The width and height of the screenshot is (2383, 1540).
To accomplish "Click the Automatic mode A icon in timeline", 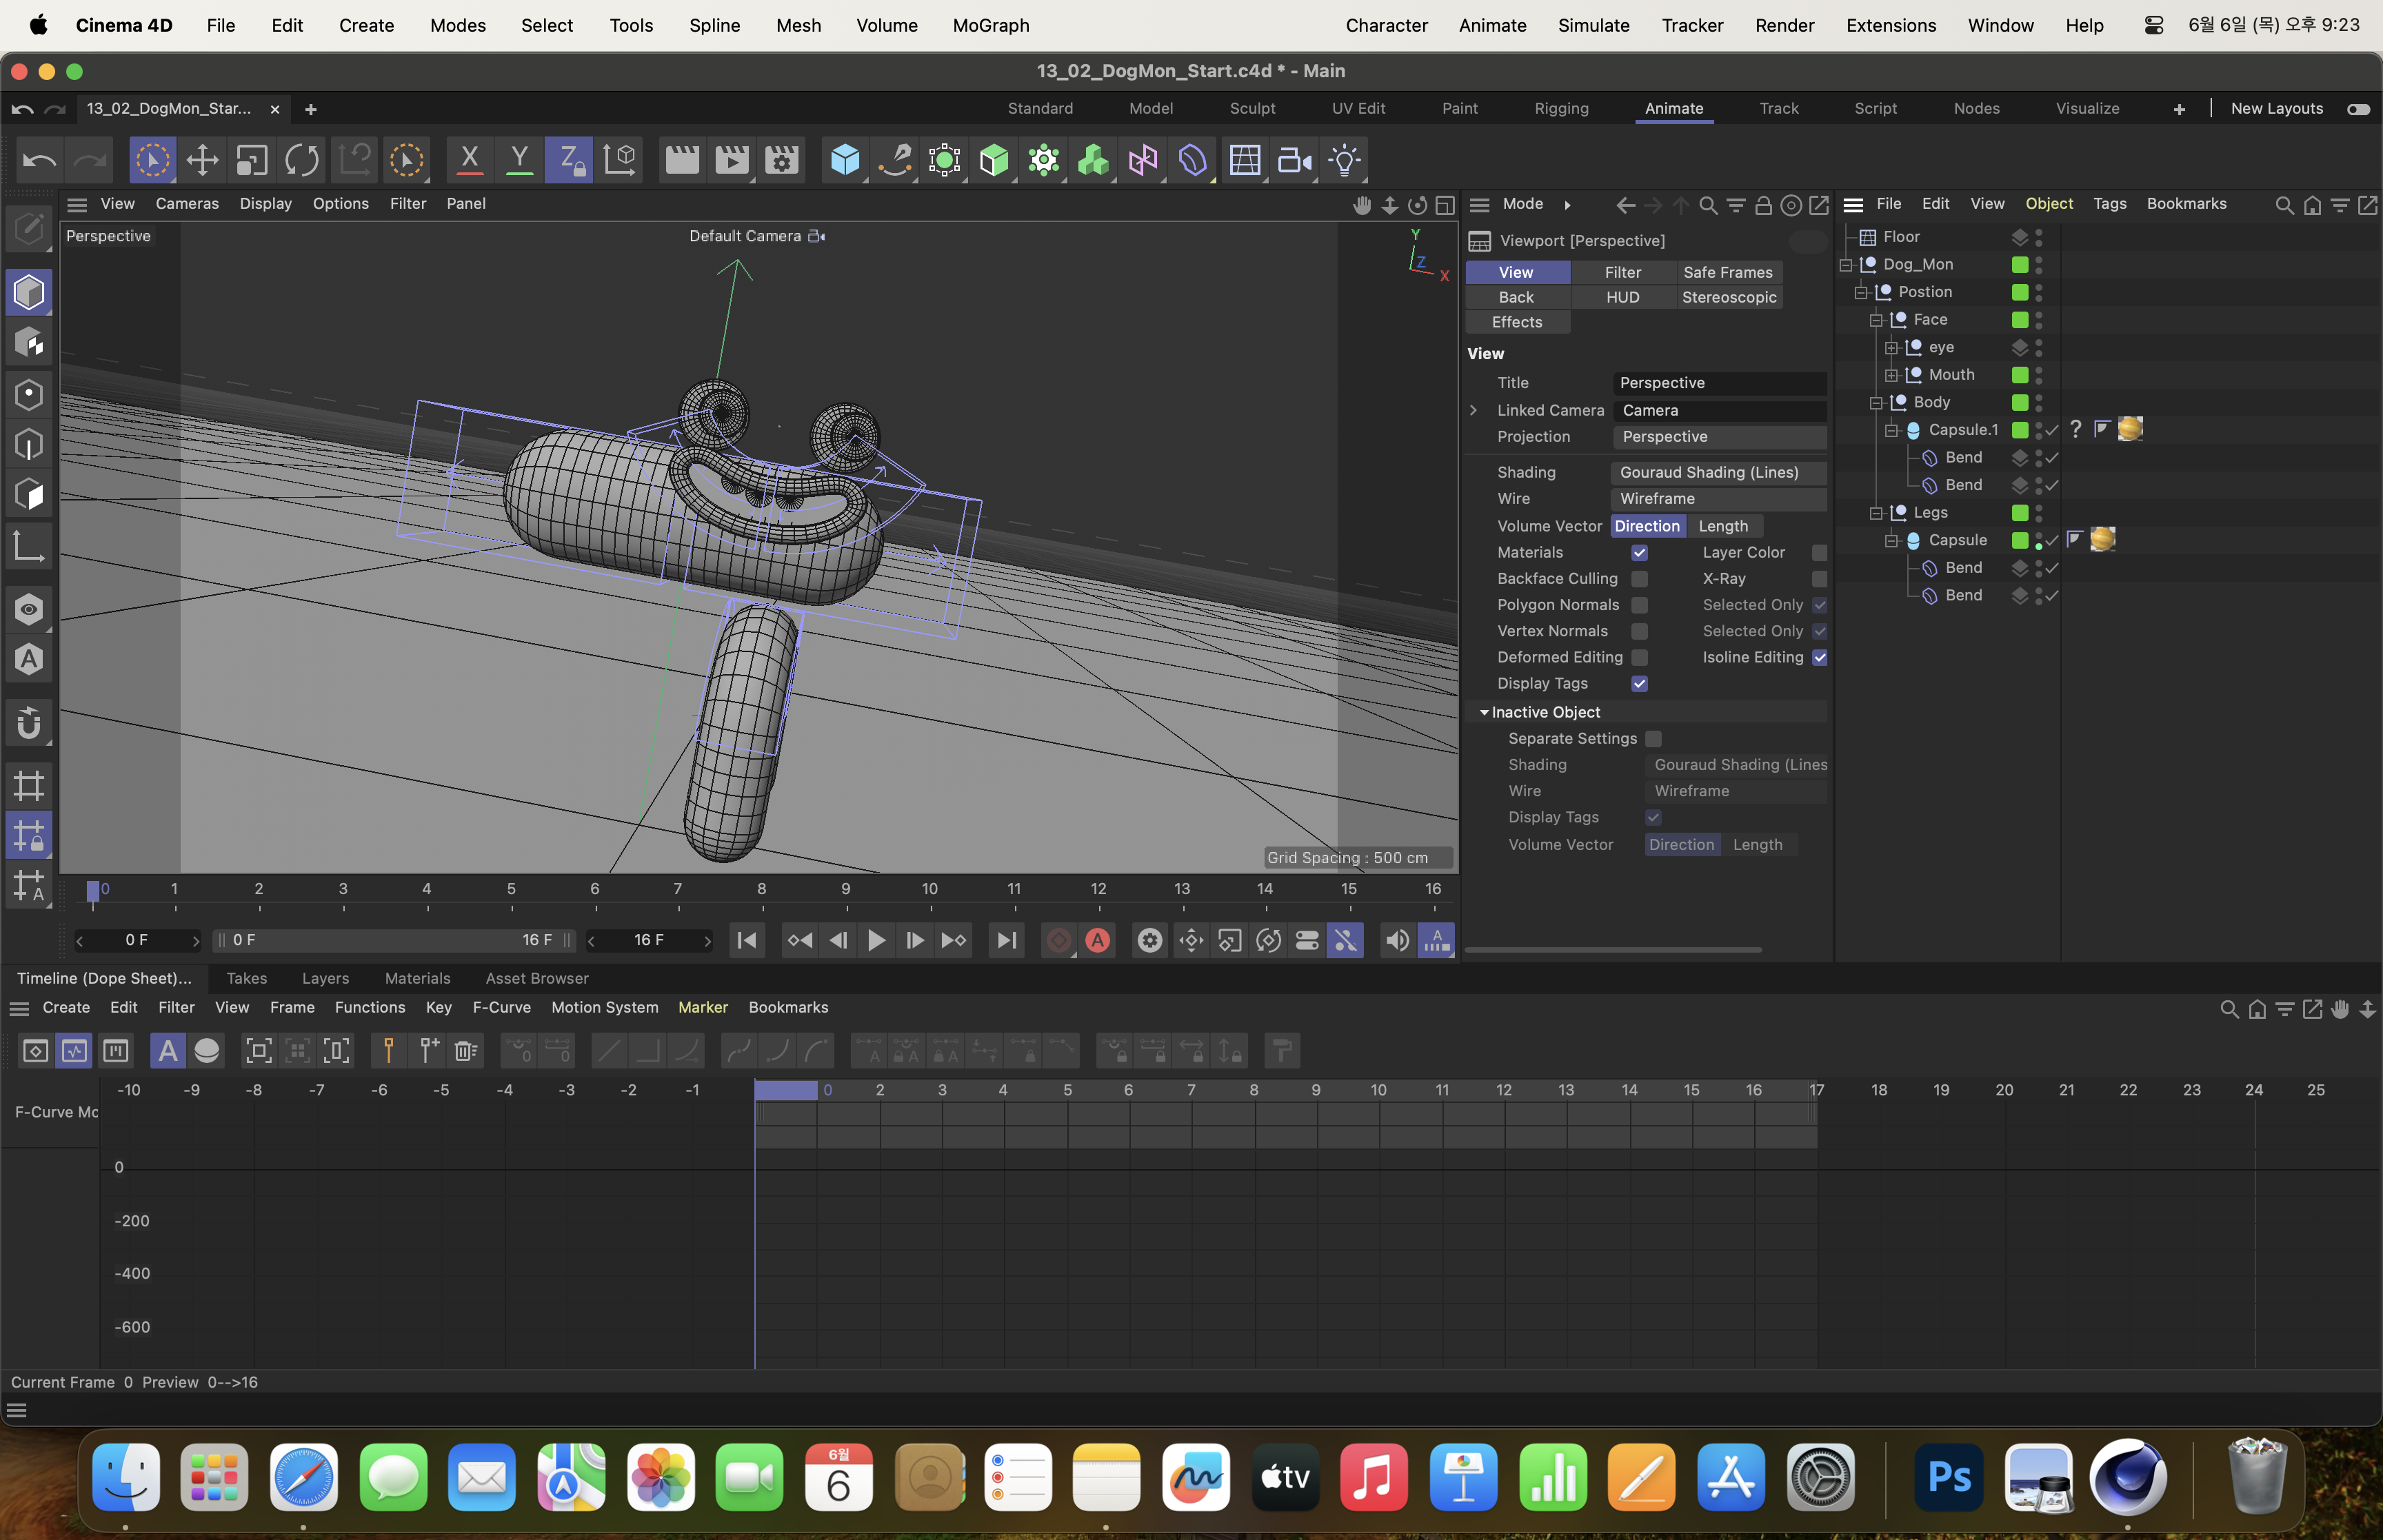I will (x=168, y=1051).
